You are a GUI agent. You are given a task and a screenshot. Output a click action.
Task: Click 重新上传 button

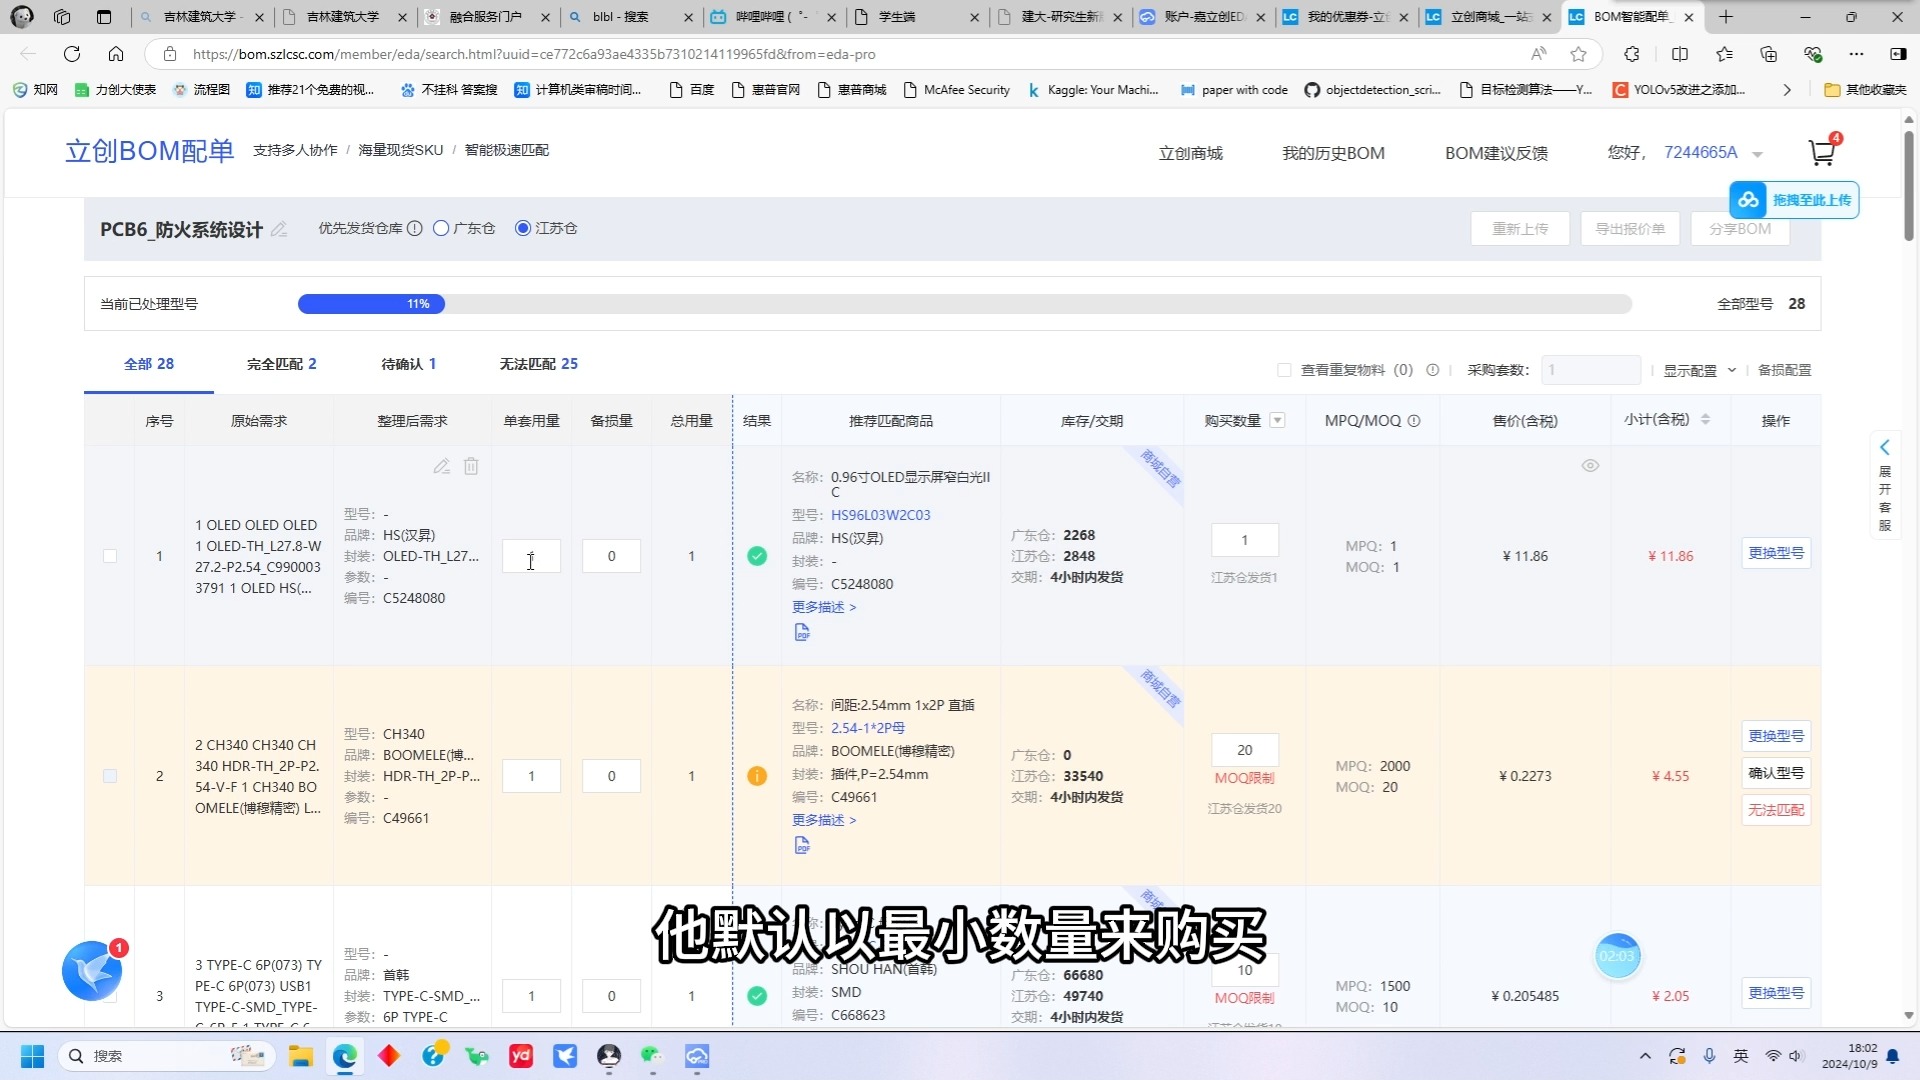point(1520,229)
